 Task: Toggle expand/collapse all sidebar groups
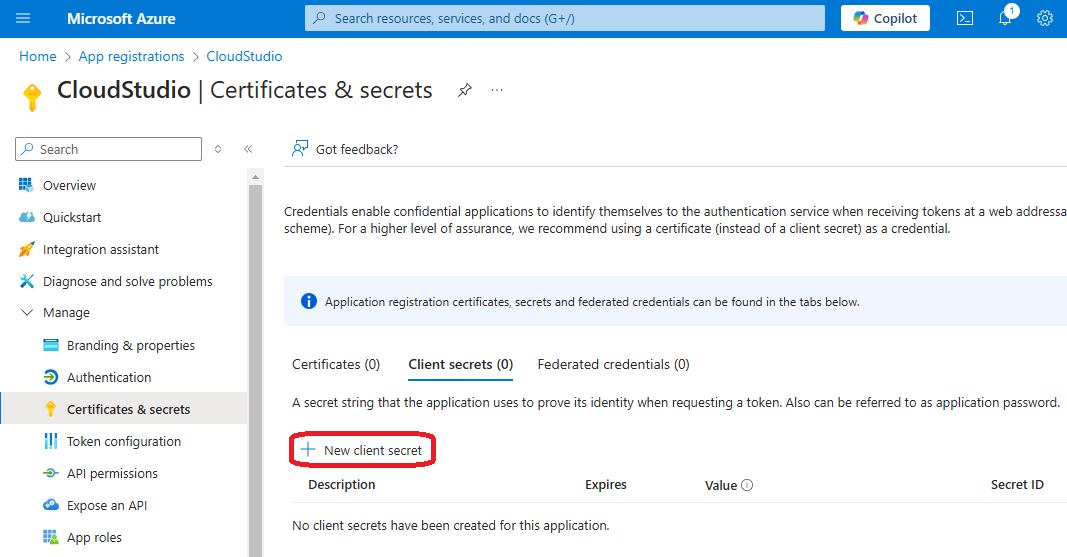(x=218, y=149)
